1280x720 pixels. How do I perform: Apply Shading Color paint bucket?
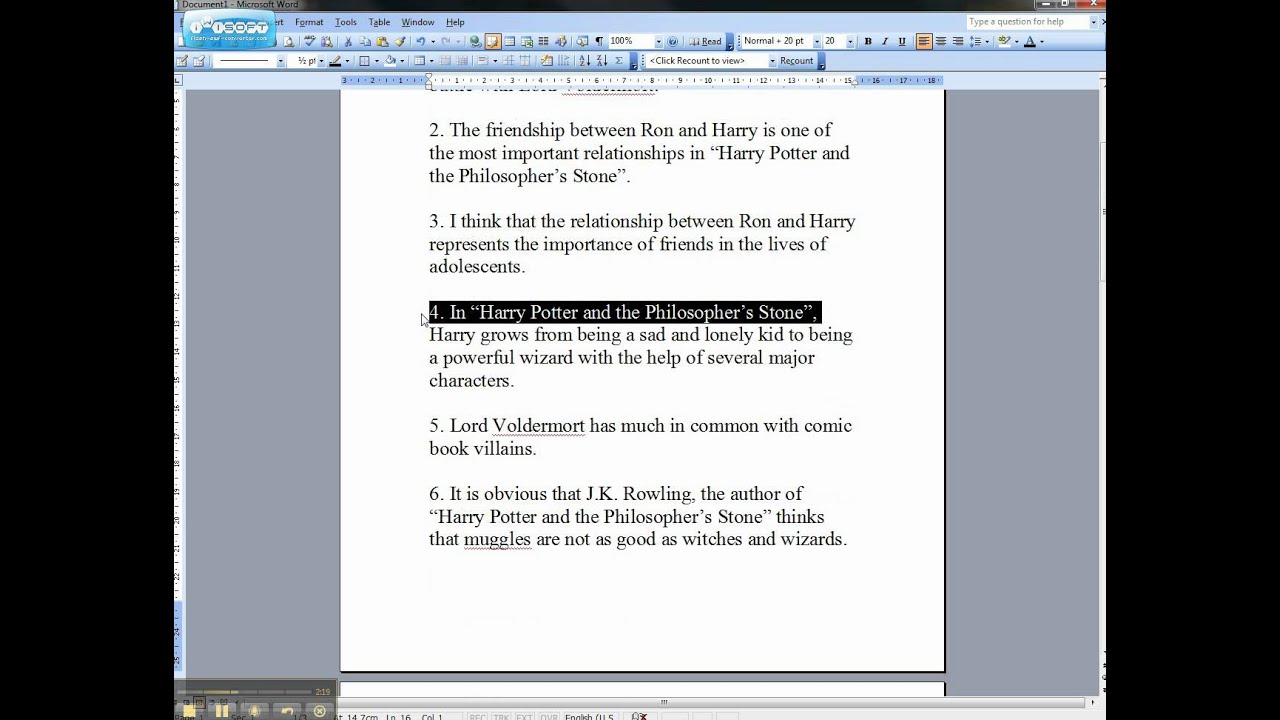390,61
